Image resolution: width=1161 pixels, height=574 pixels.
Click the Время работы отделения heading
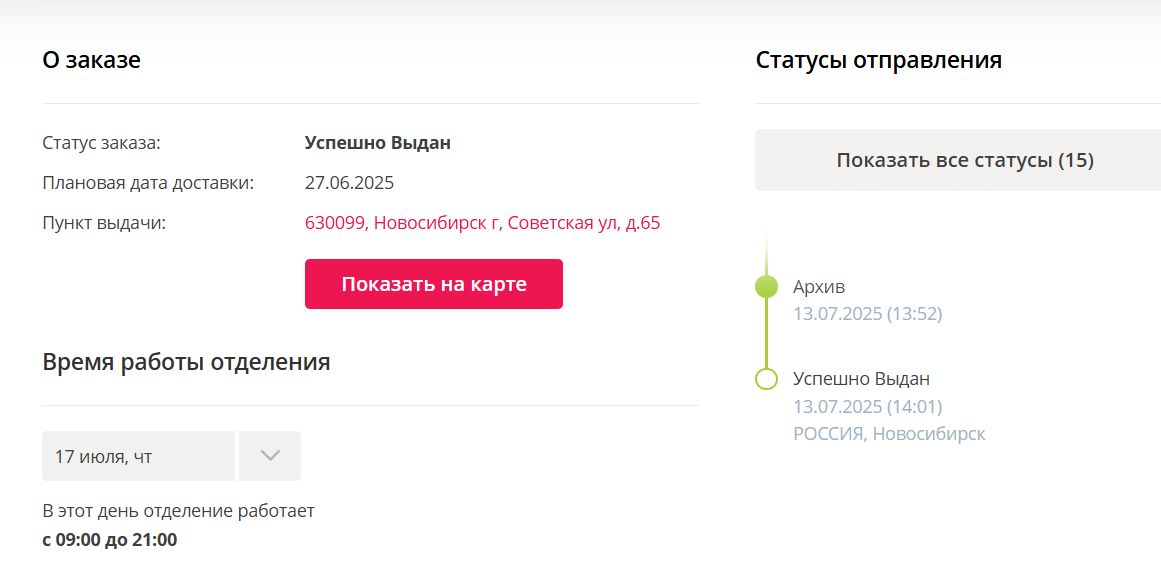187,362
